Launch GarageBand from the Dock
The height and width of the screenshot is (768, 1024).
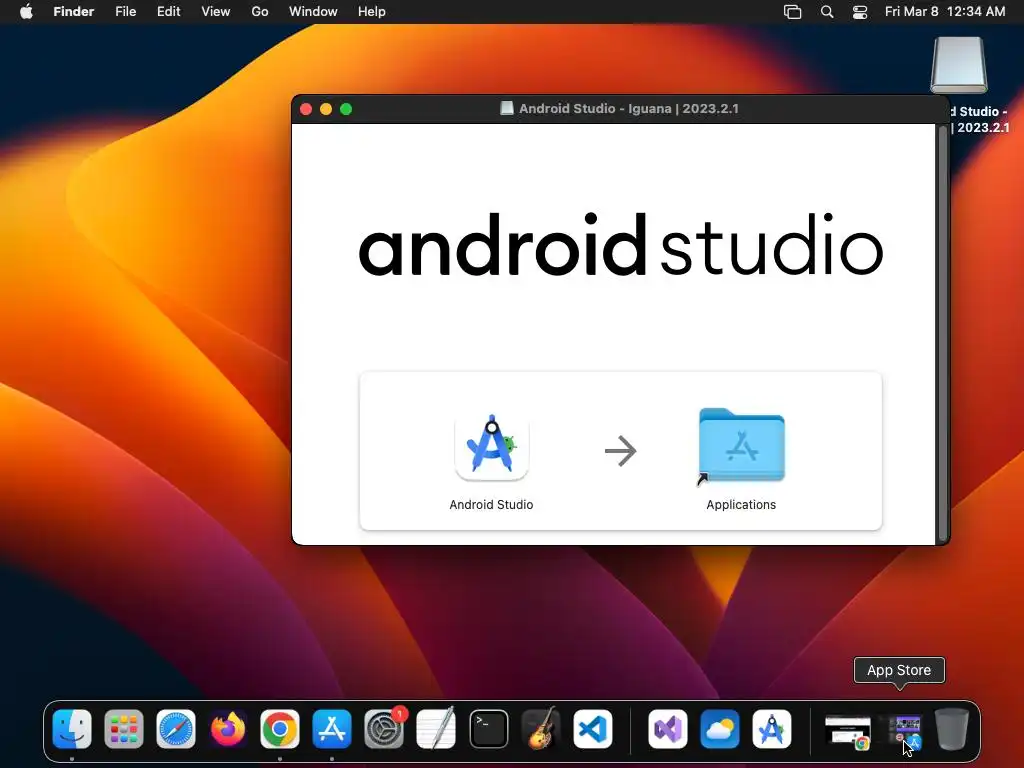pos(541,728)
